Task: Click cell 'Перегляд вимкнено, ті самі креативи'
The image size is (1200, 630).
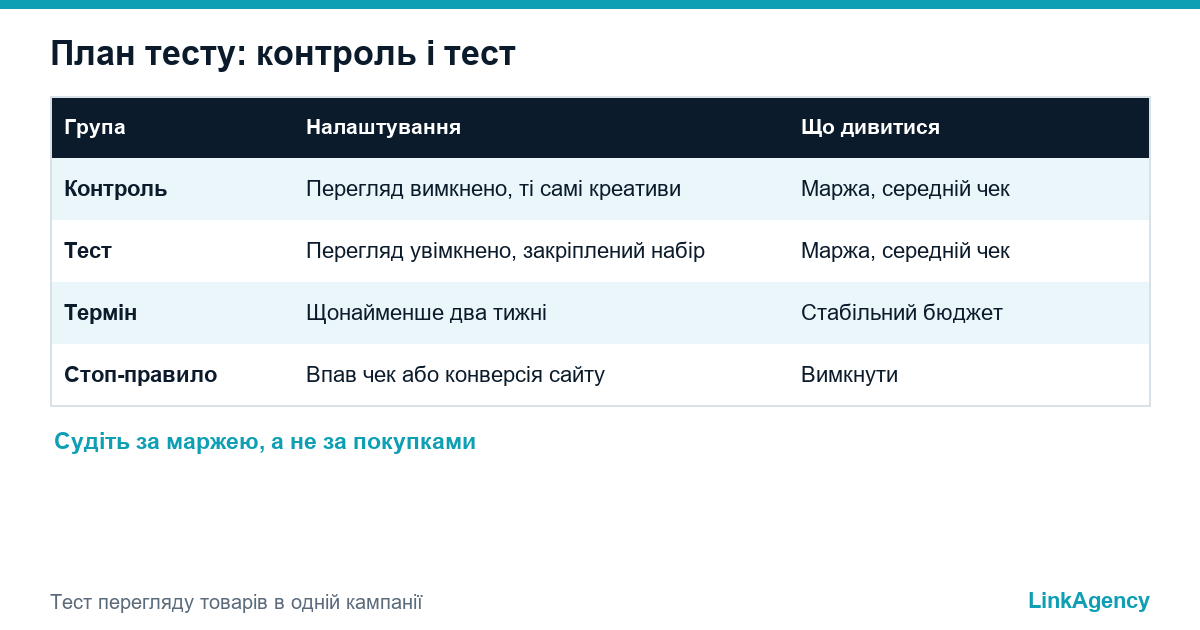Action: tap(493, 188)
